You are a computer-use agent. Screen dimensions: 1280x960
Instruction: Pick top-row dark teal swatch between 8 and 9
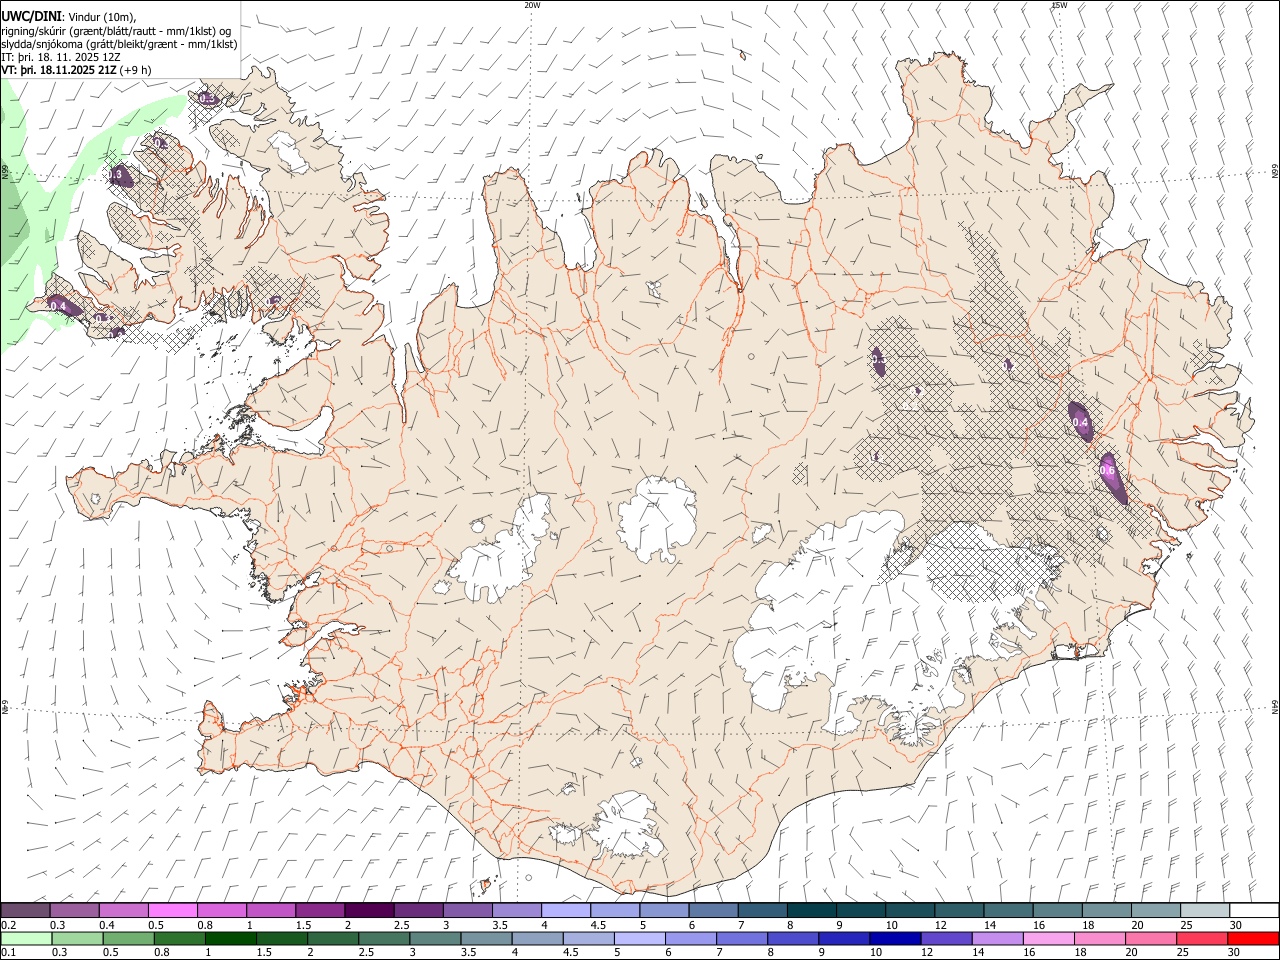pyautogui.click(x=812, y=911)
